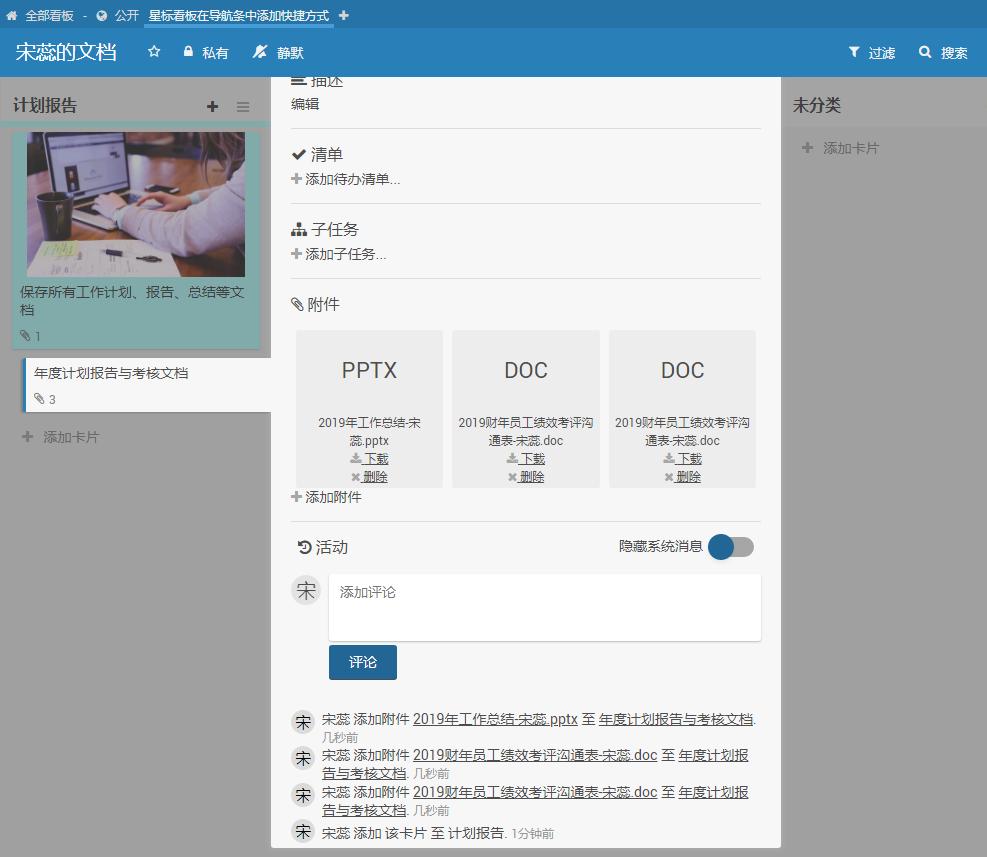This screenshot has height=857, width=987.
Task: Add a subtask 添加子任务
Action: tap(339, 254)
